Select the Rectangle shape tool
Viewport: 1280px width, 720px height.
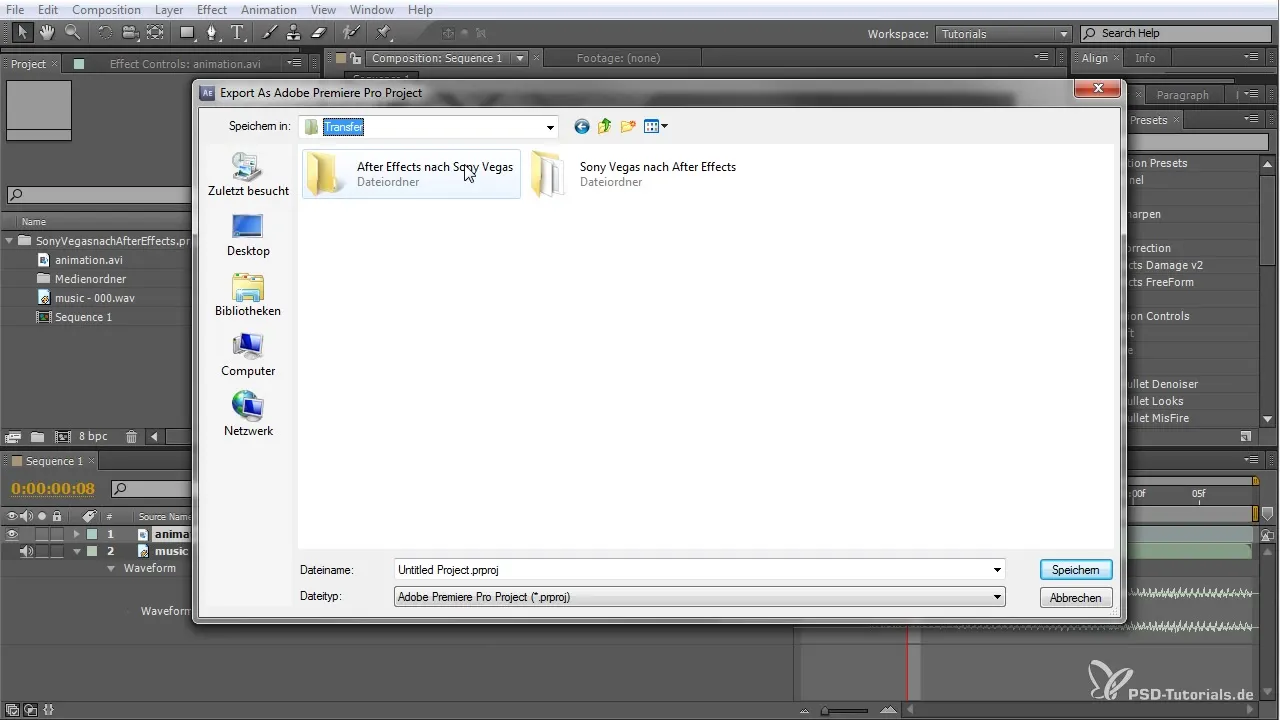tap(187, 33)
